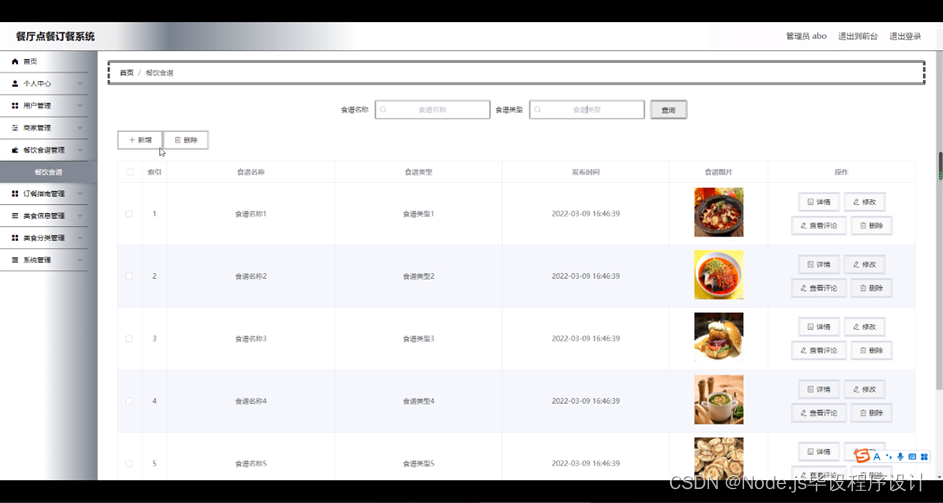Screen dimensions: 943x503
Task: Click 首页 in the breadcrumb
Action: [126, 73]
